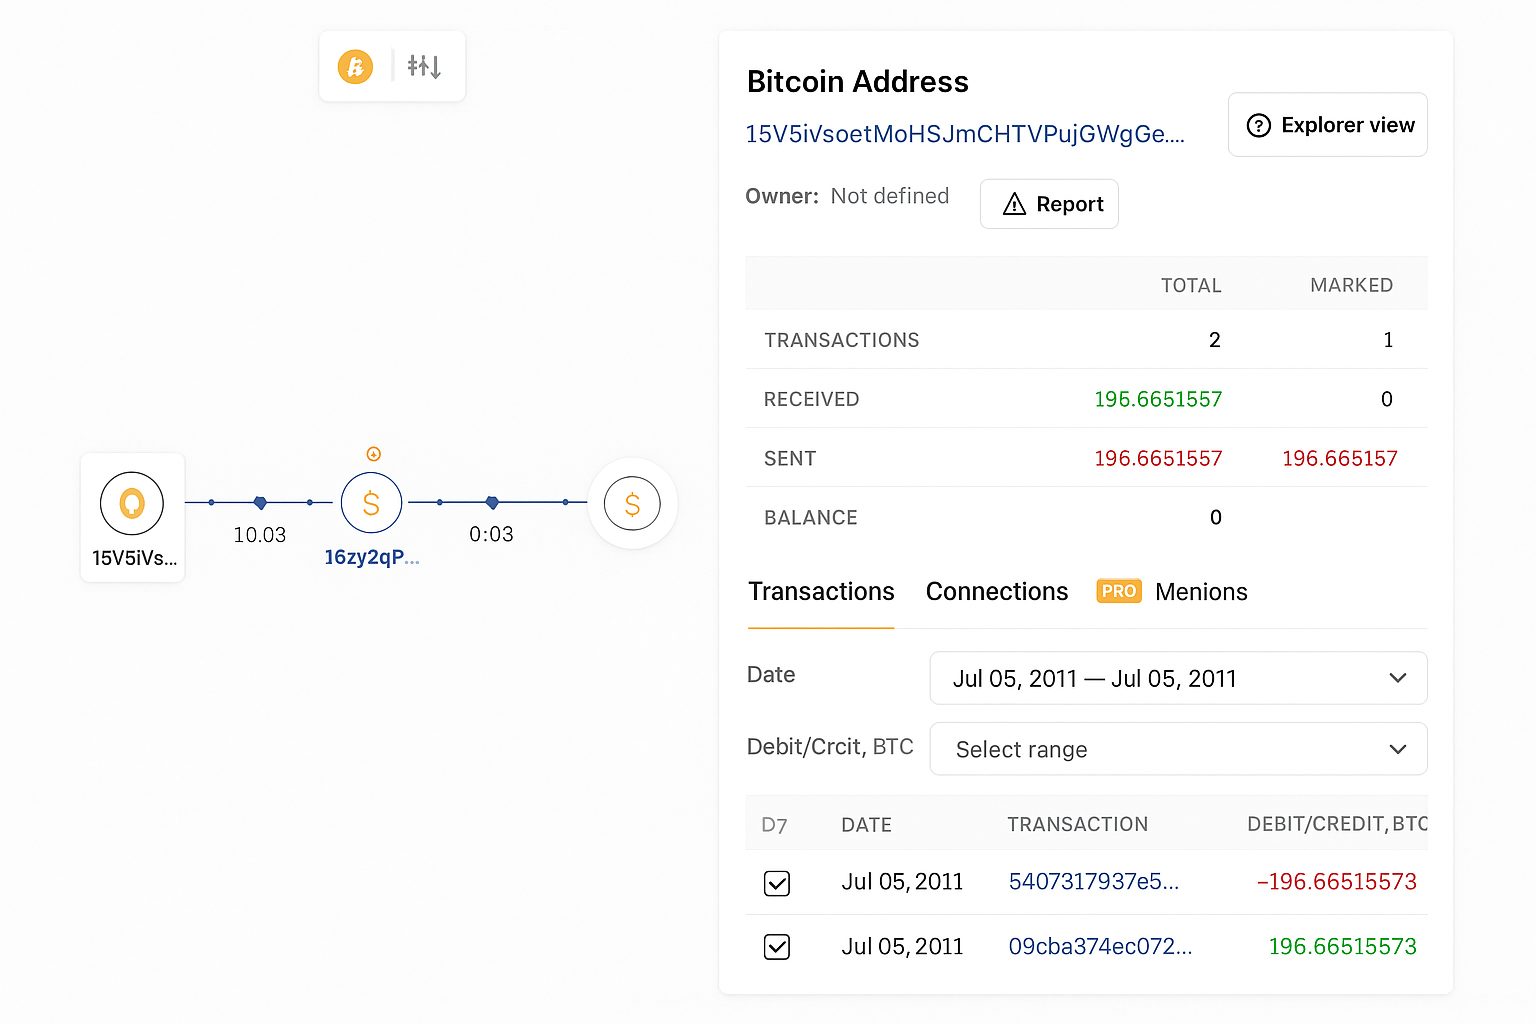1536x1024 pixels.
Task: Open the graph filter settings icon
Action: coord(424,67)
